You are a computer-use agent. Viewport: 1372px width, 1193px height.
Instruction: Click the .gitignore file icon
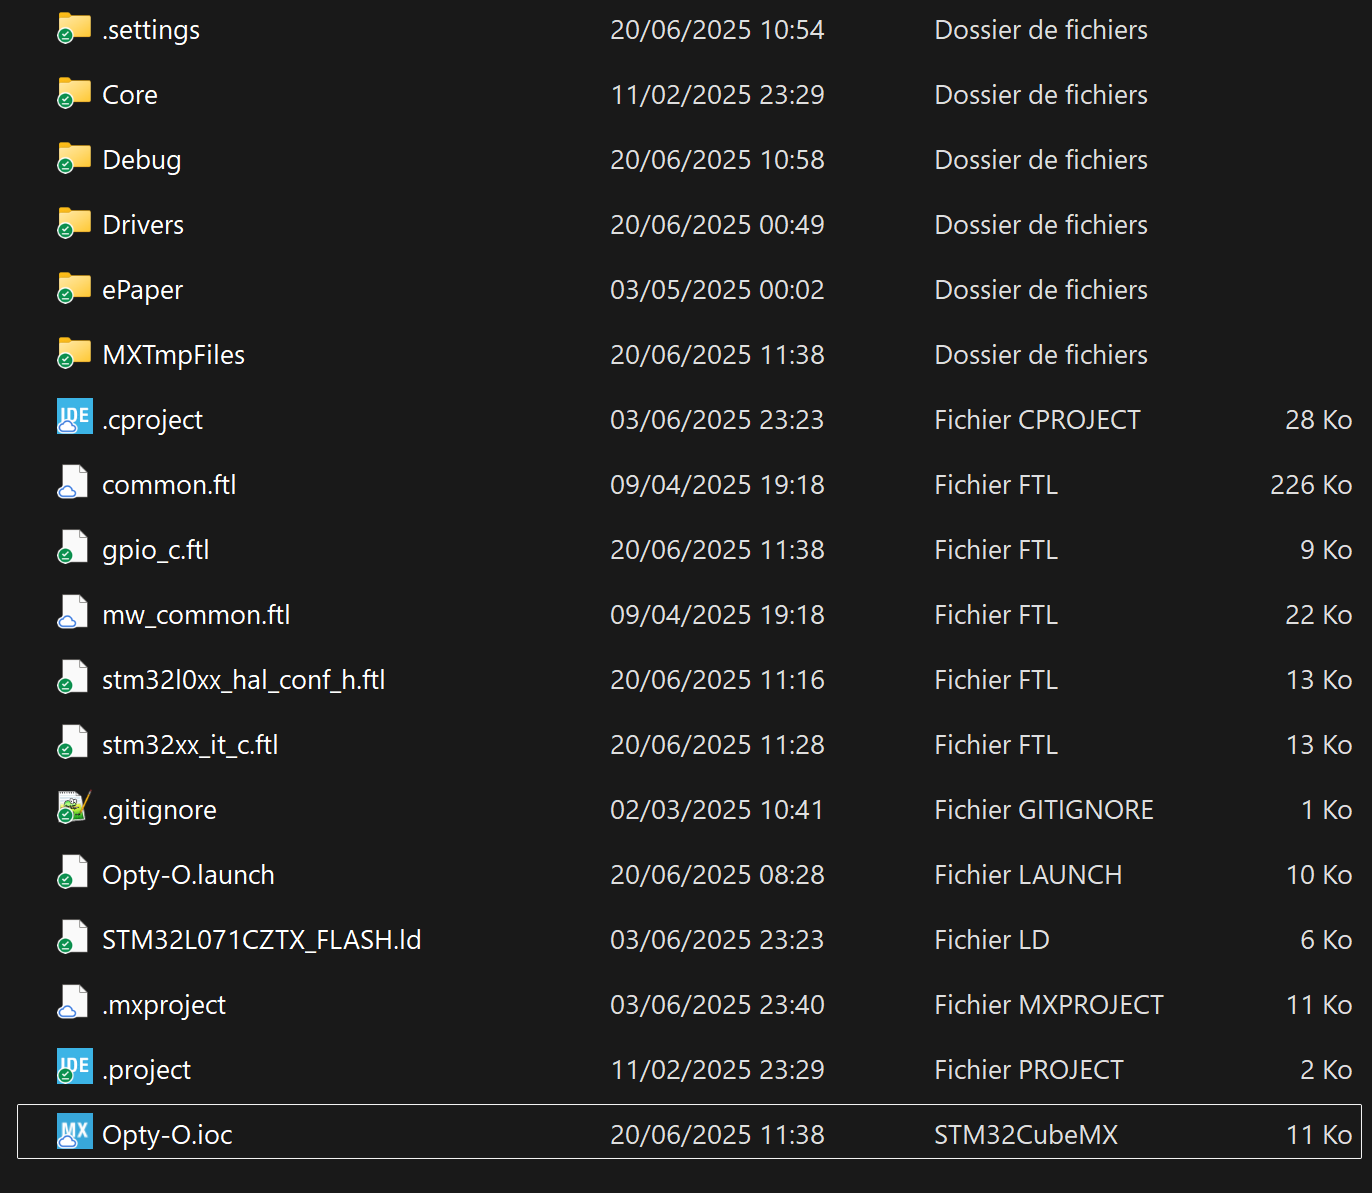point(74,808)
